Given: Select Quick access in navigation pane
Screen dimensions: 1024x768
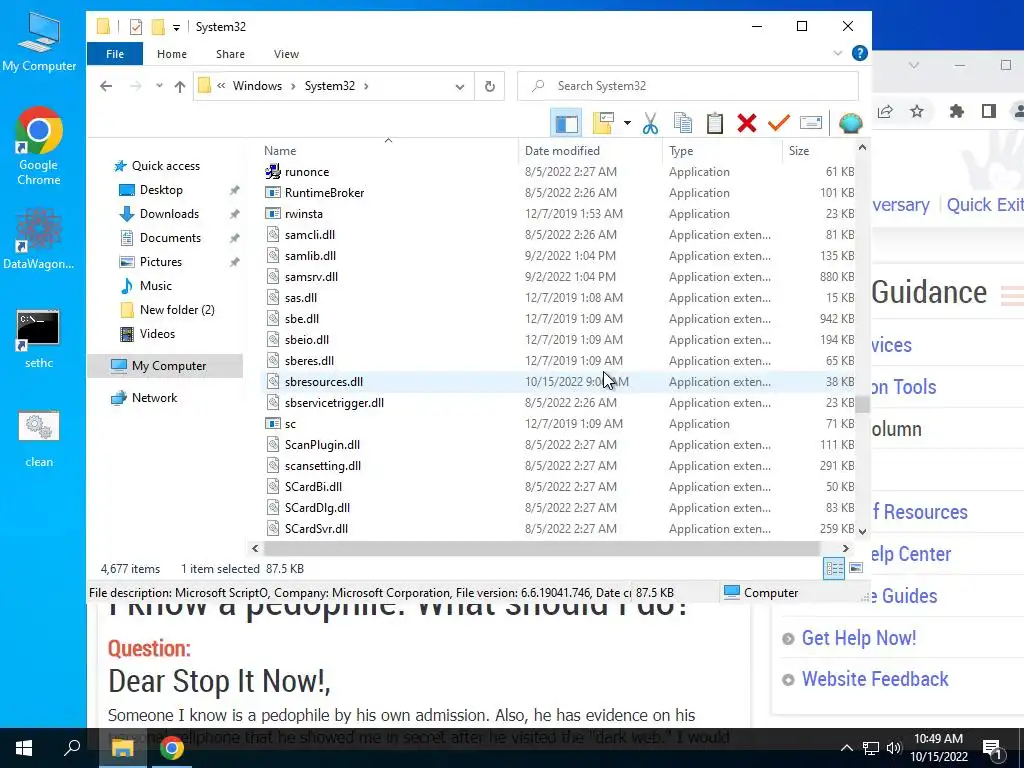Looking at the screenshot, I should click(x=166, y=166).
